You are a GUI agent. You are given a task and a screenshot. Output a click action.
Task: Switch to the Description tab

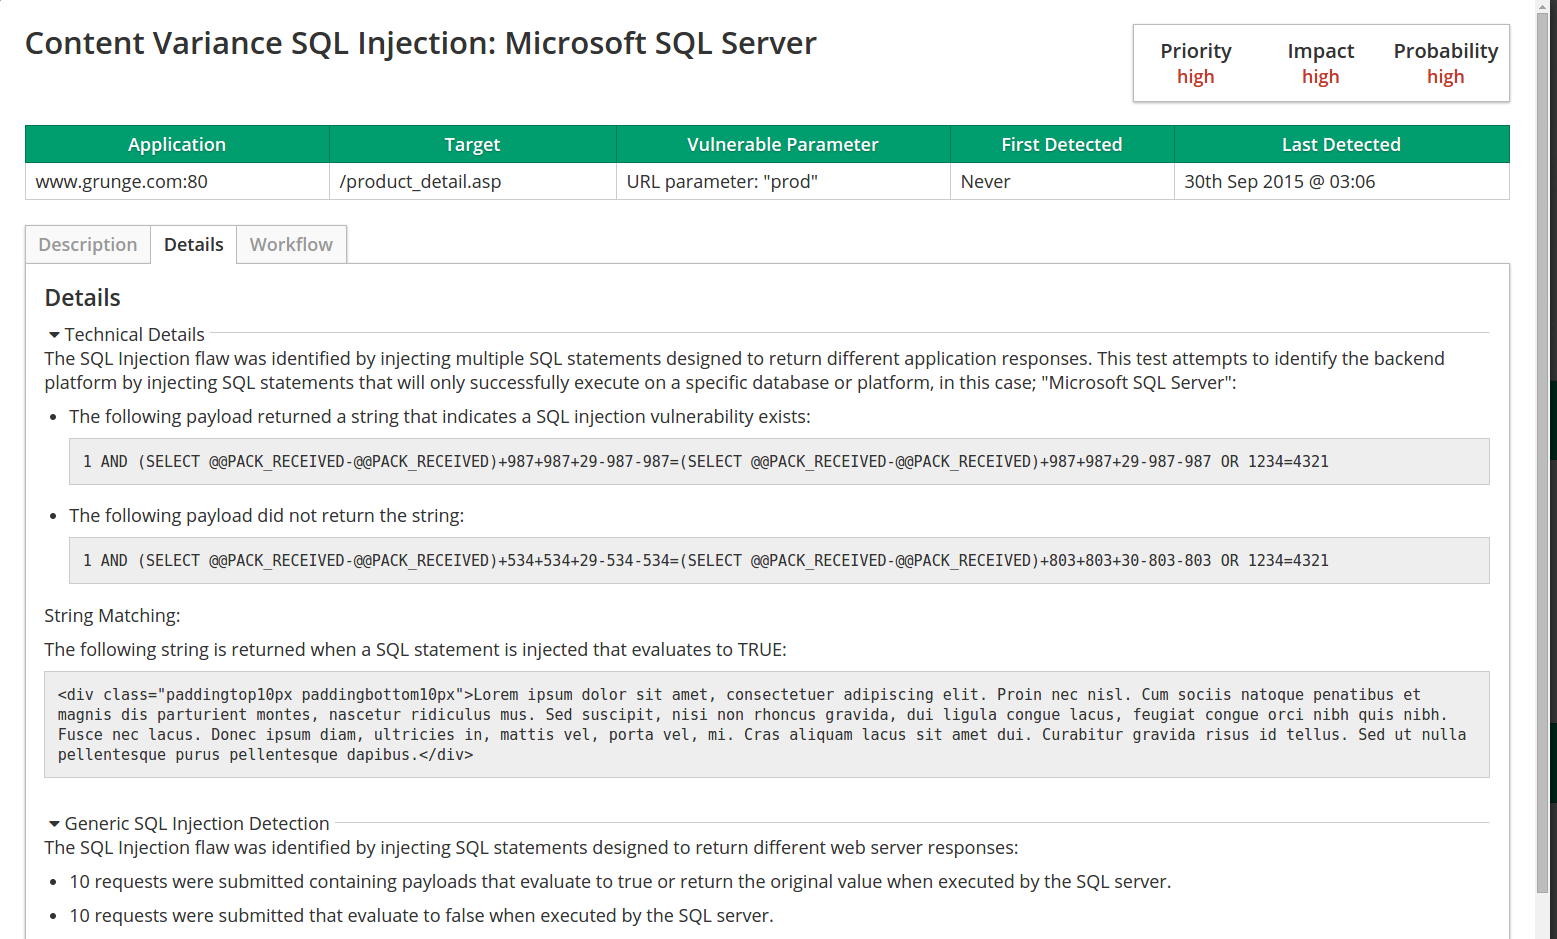click(88, 245)
